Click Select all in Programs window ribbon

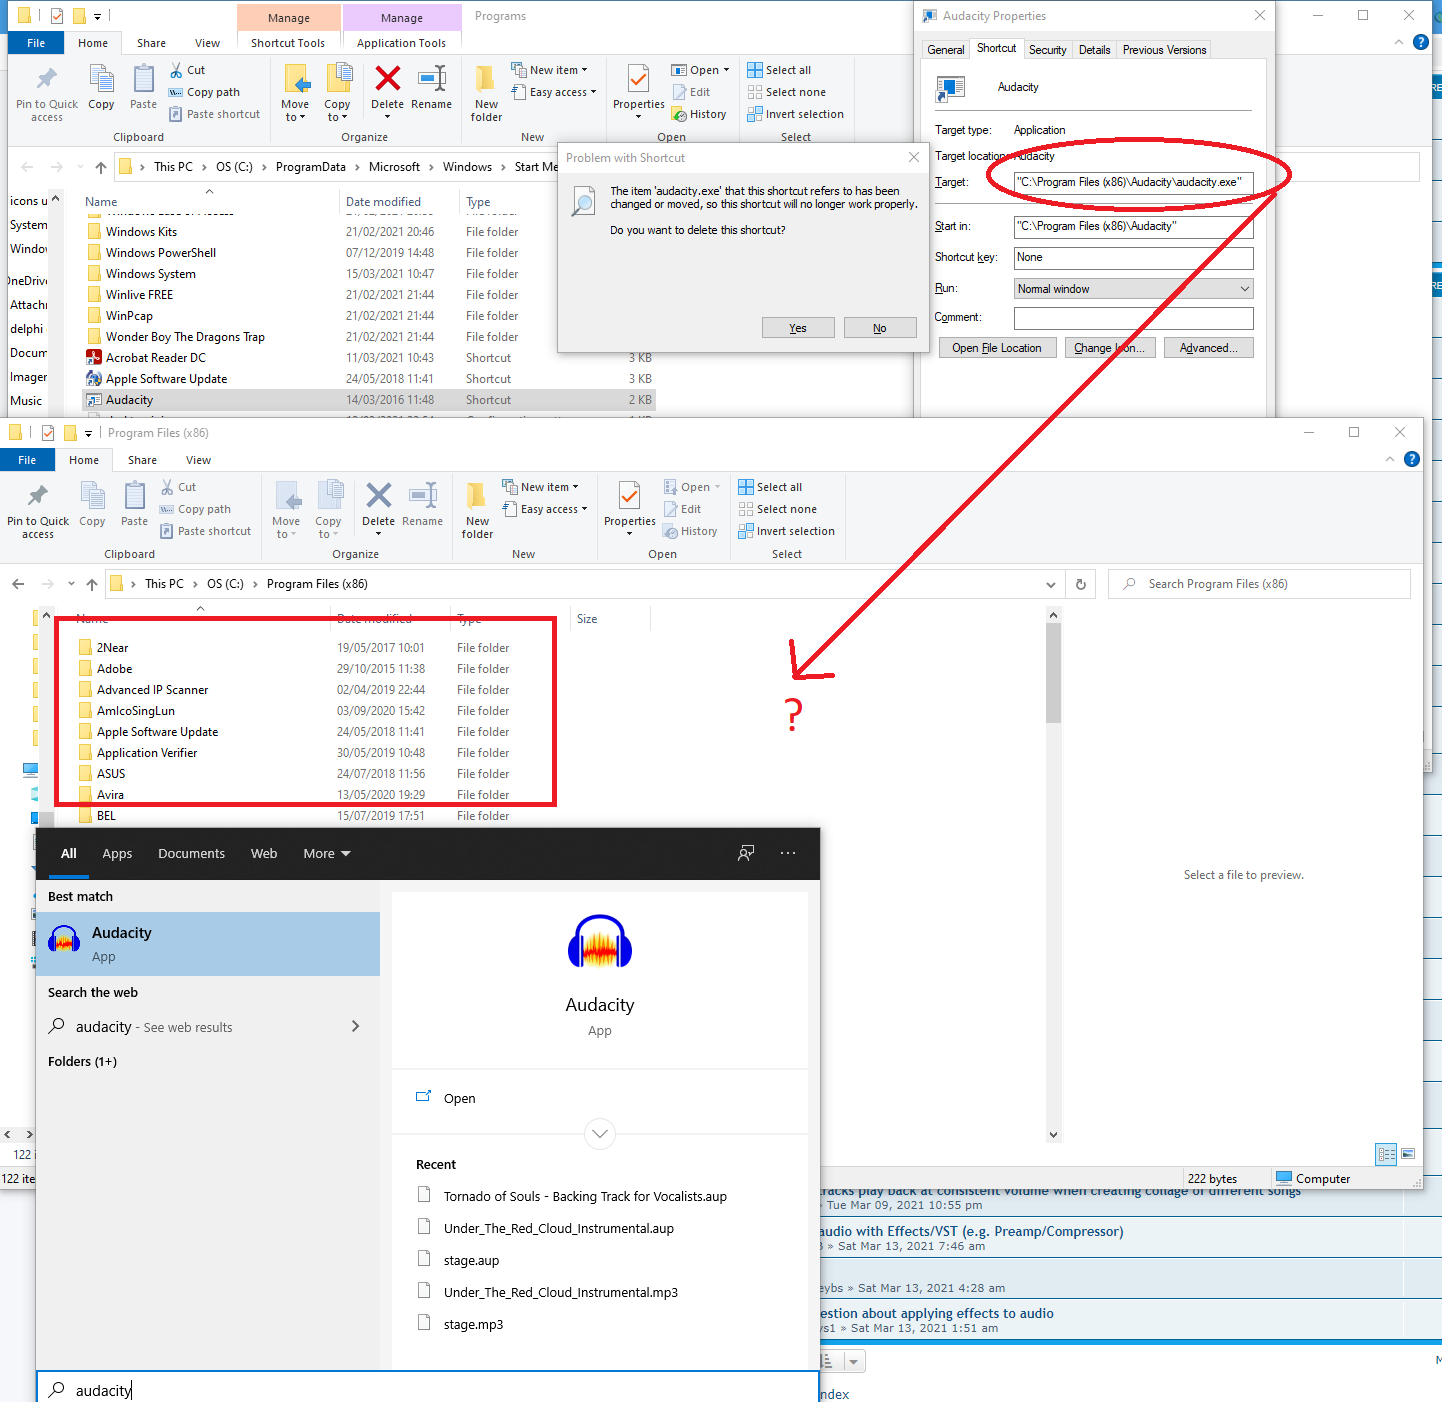click(x=779, y=70)
